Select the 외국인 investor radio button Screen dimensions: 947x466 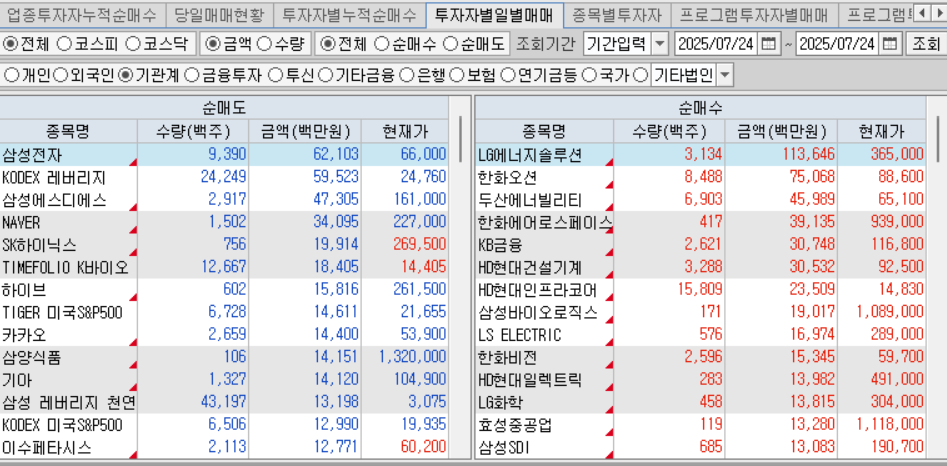click(60, 75)
